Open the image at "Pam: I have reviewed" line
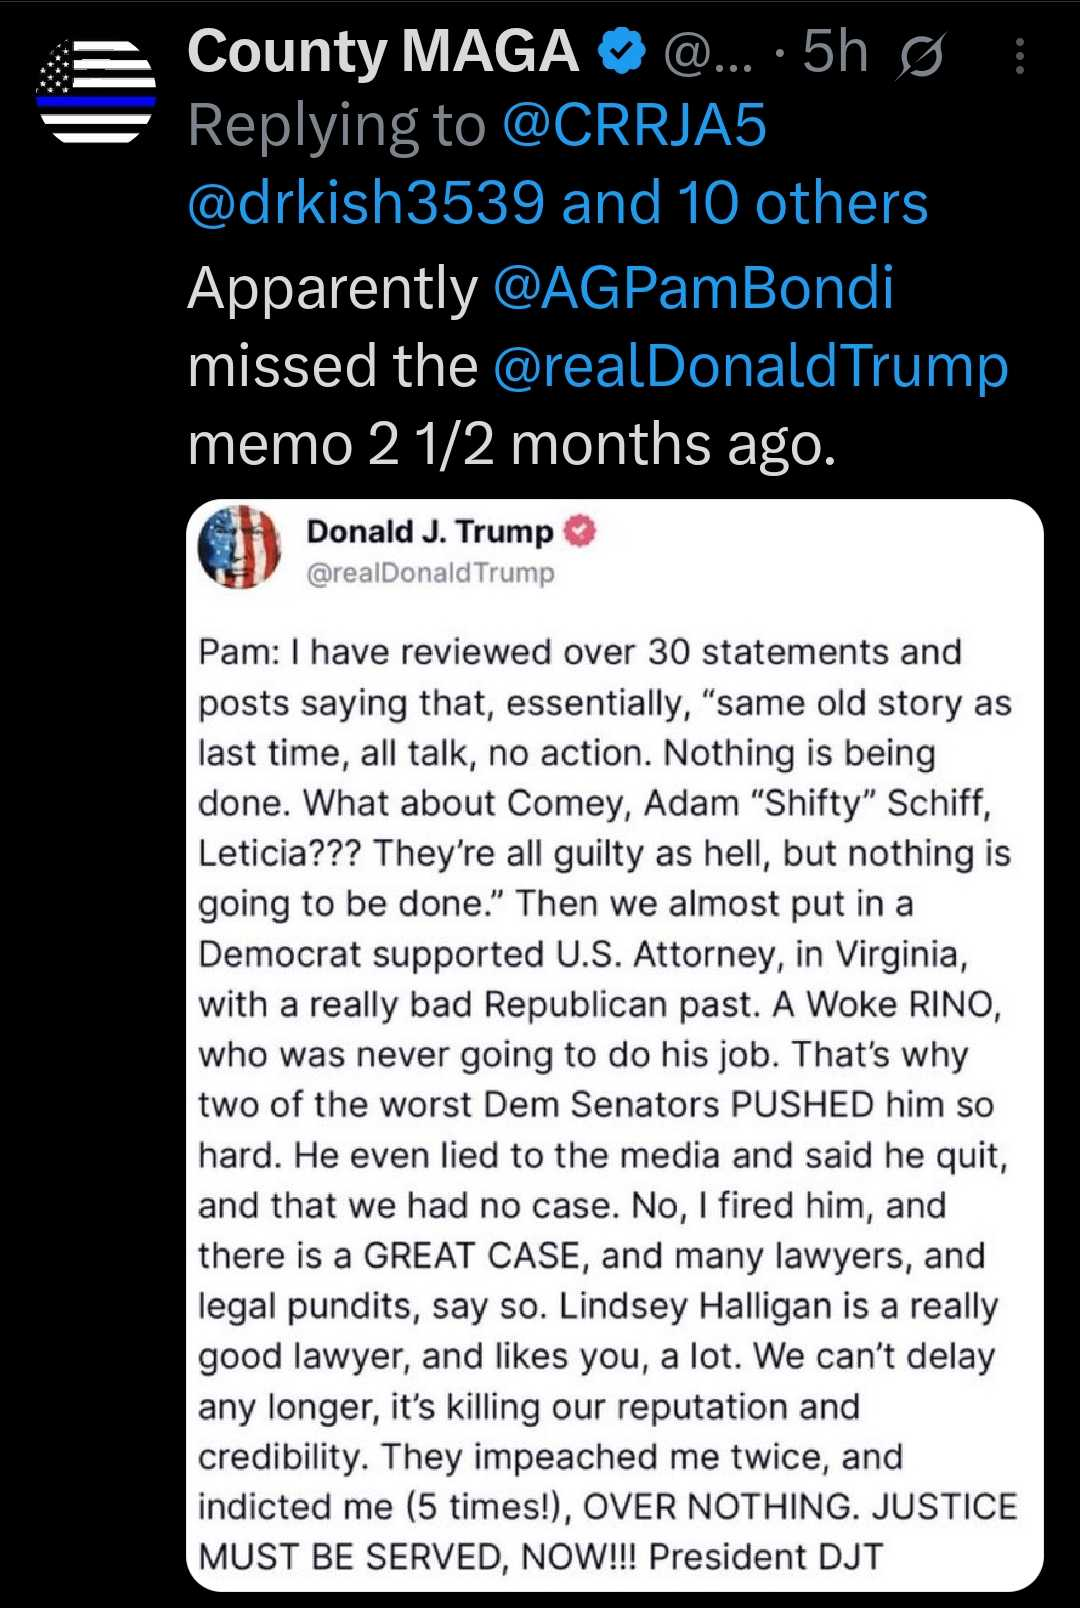Screen dimensions: 1080x1608 [580, 652]
